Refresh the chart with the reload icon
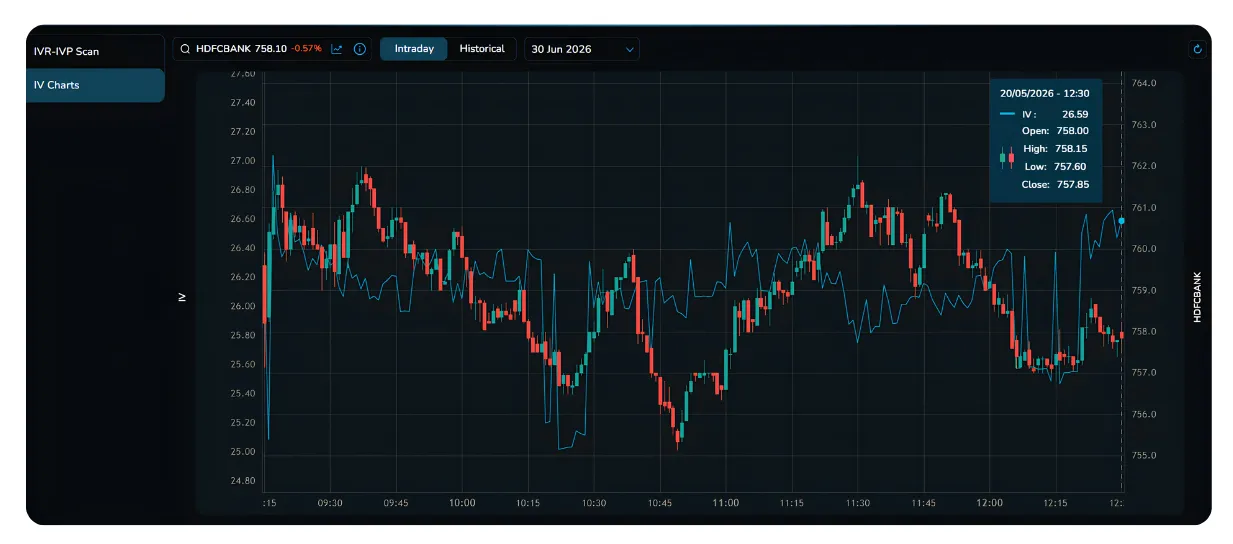The width and height of the screenshot is (1233, 544). (1198, 49)
